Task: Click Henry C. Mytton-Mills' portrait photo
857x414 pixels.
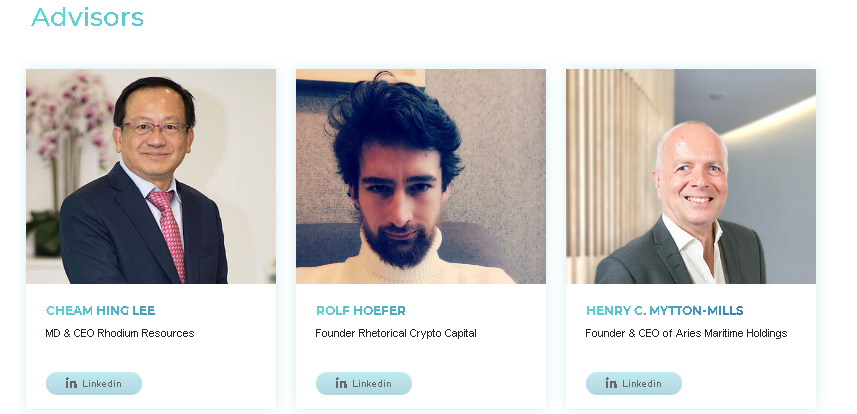Action: (691, 176)
